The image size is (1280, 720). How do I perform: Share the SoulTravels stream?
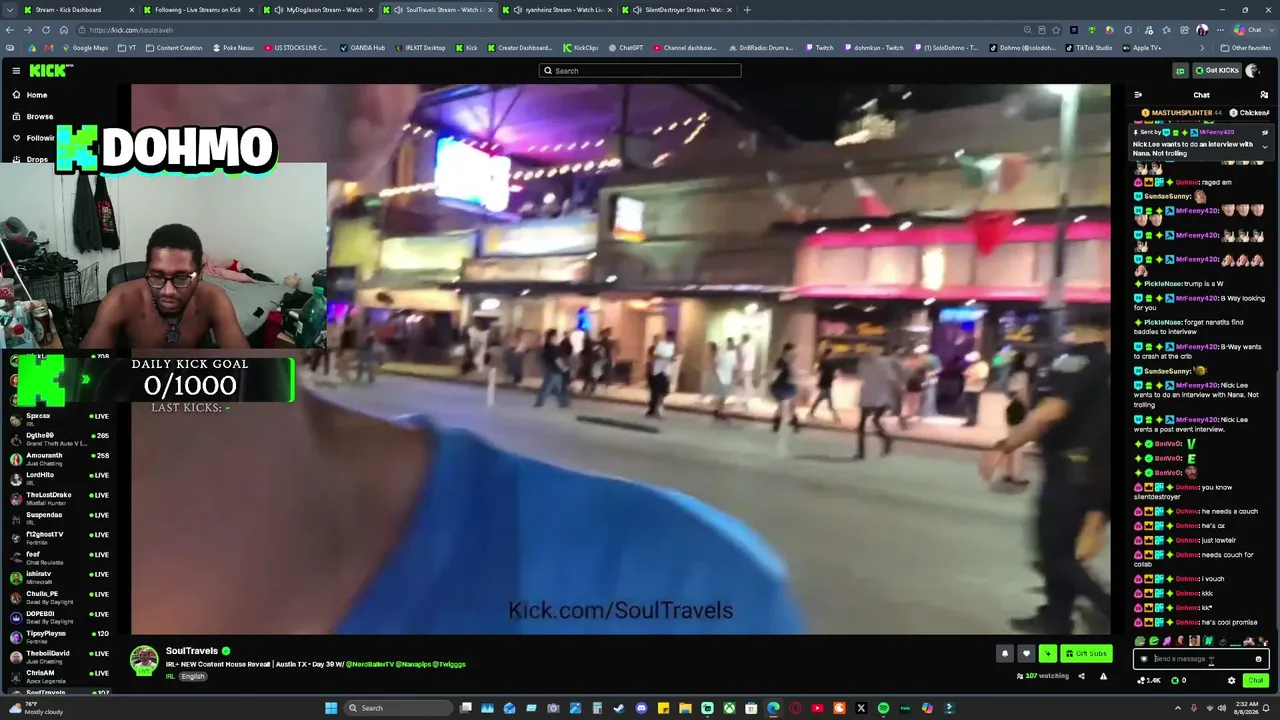pos(1081,676)
